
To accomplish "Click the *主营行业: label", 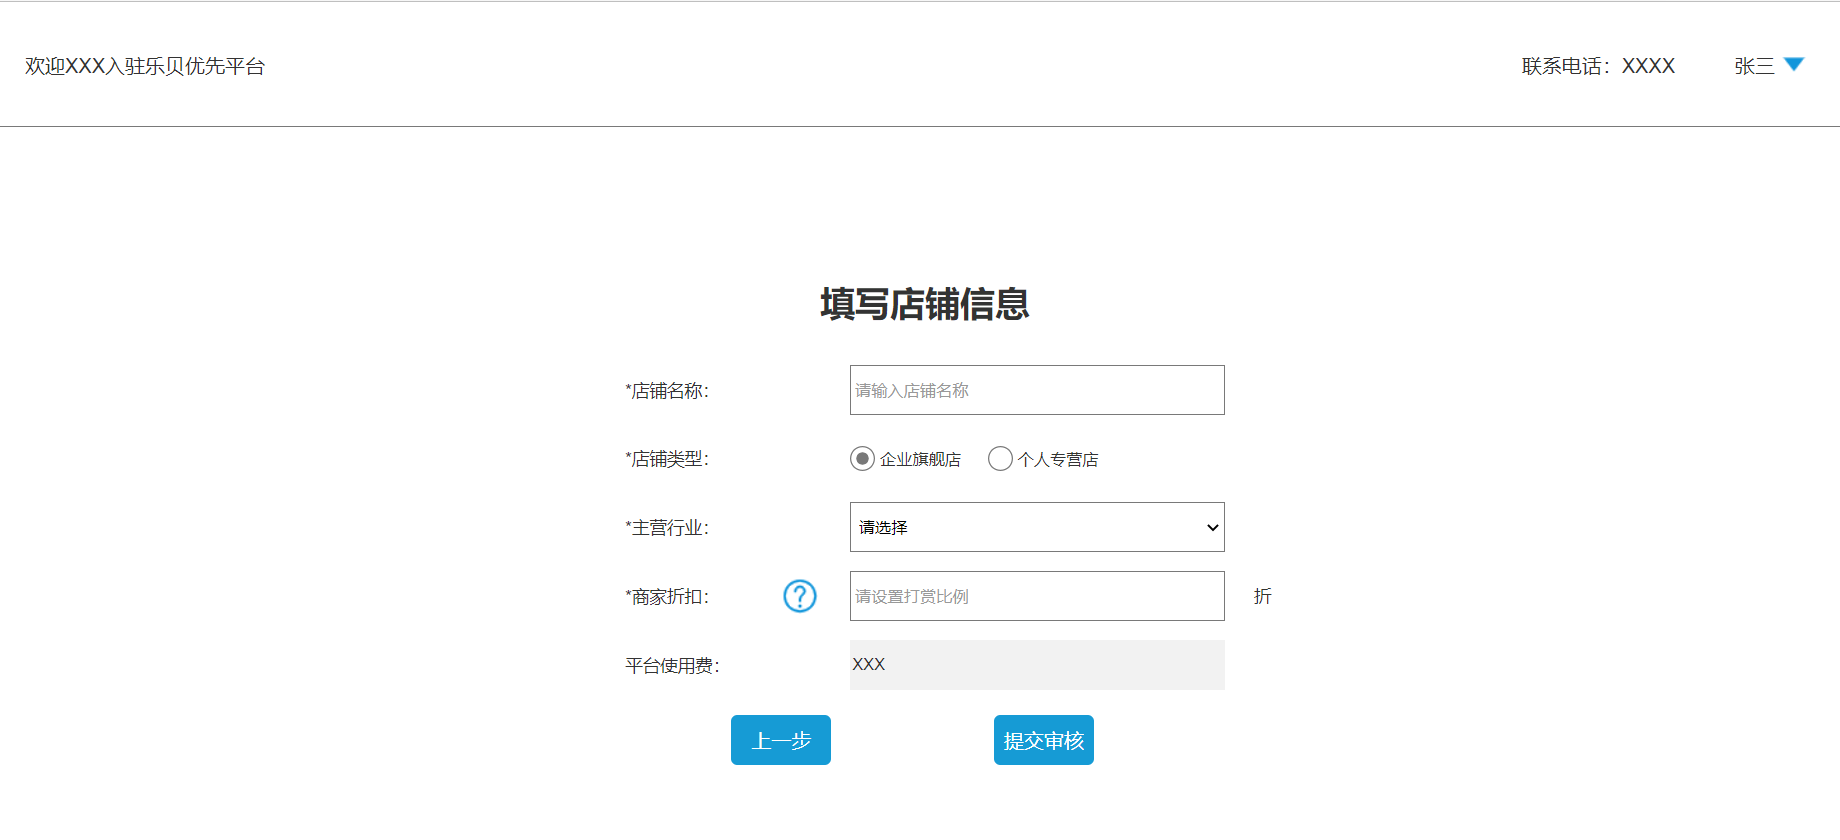I will (x=667, y=527).
